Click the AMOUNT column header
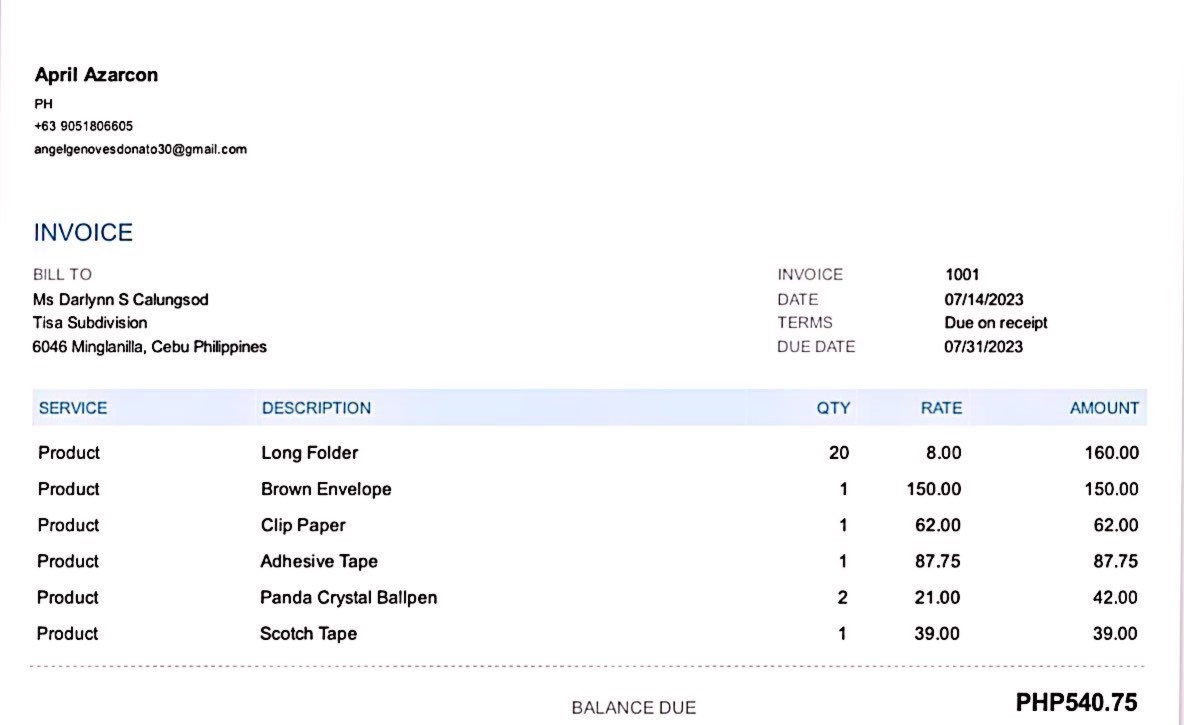 1104,408
